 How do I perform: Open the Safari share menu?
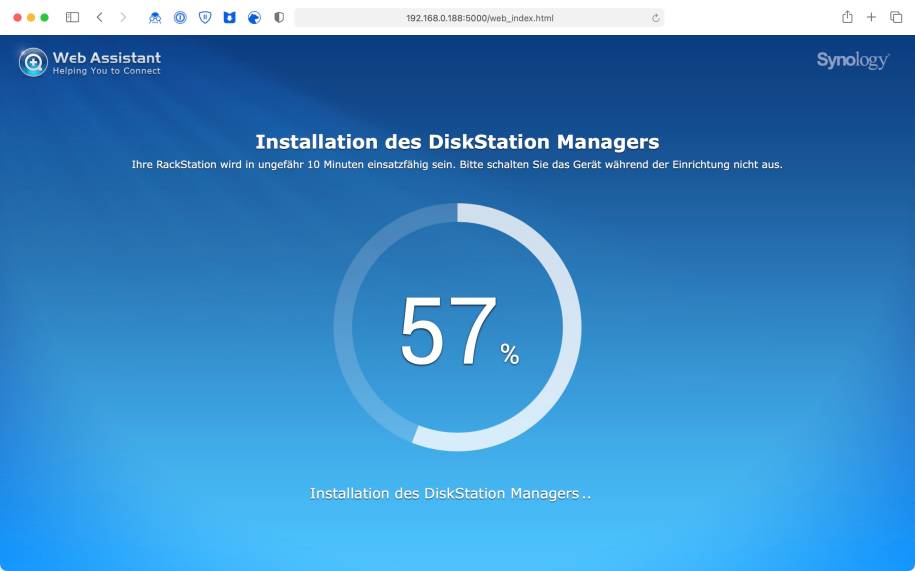[x=847, y=17]
